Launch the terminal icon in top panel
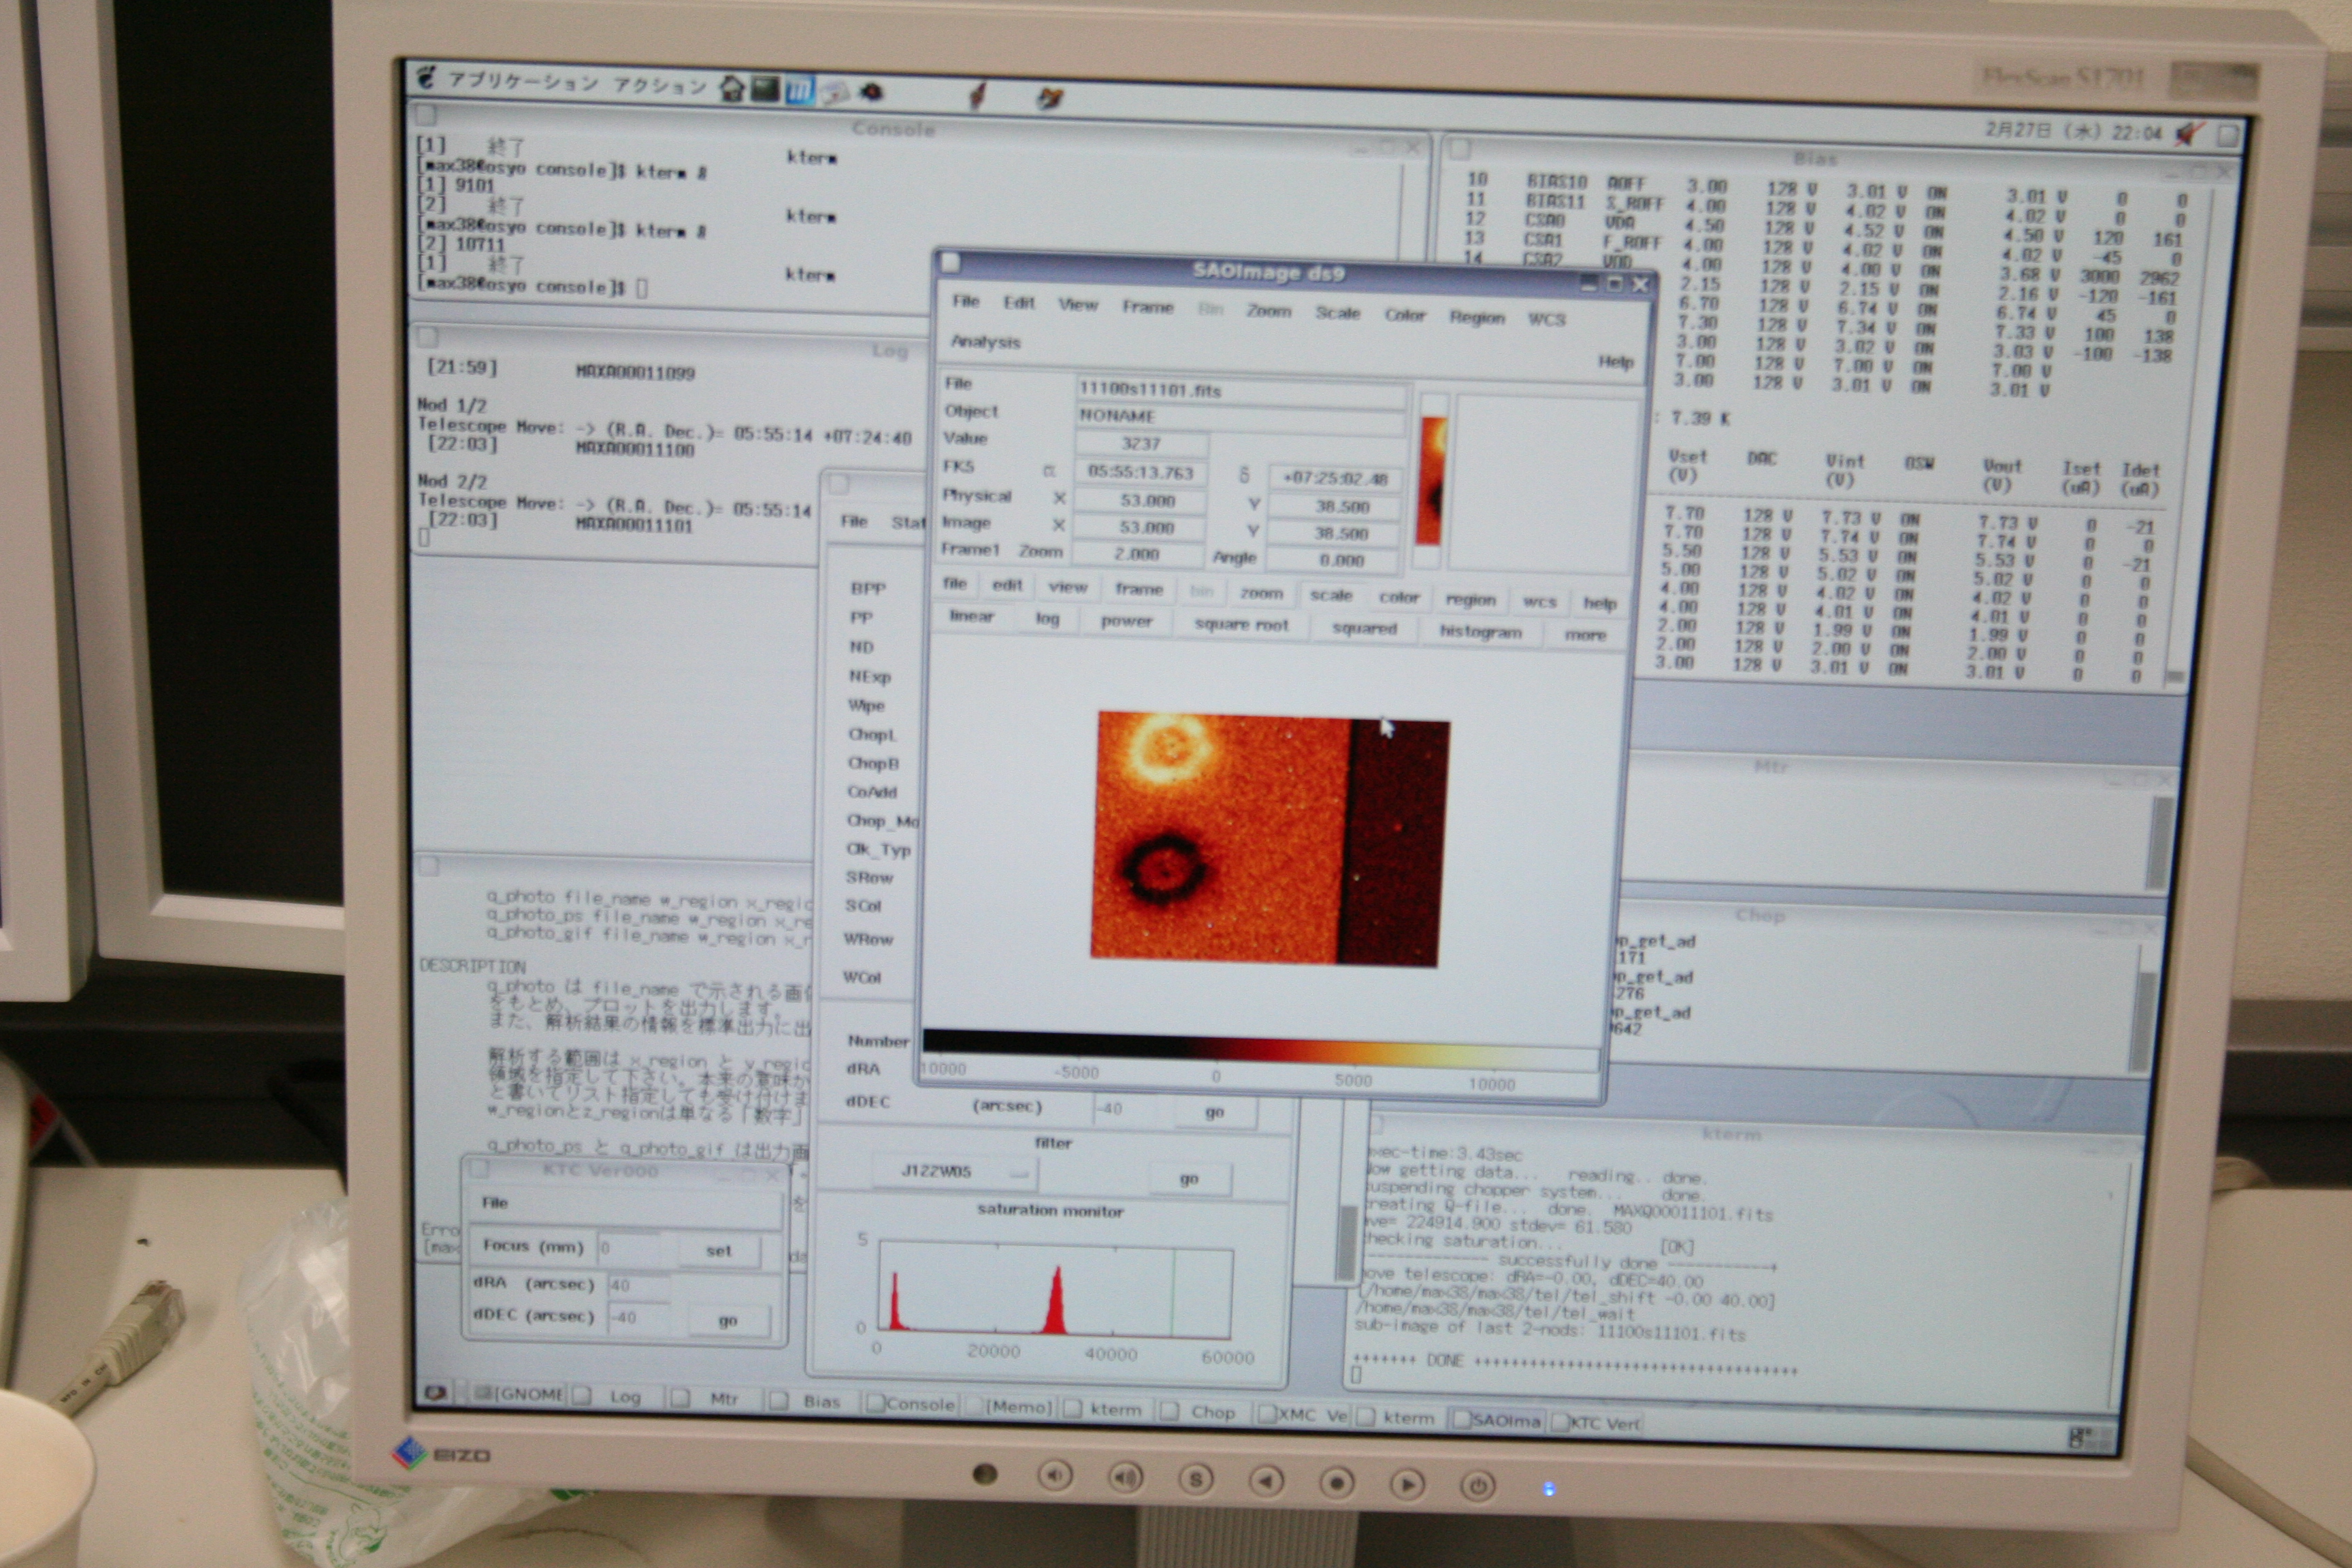This screenshot has width=2352, height=1568. click(x=766, y=89)
